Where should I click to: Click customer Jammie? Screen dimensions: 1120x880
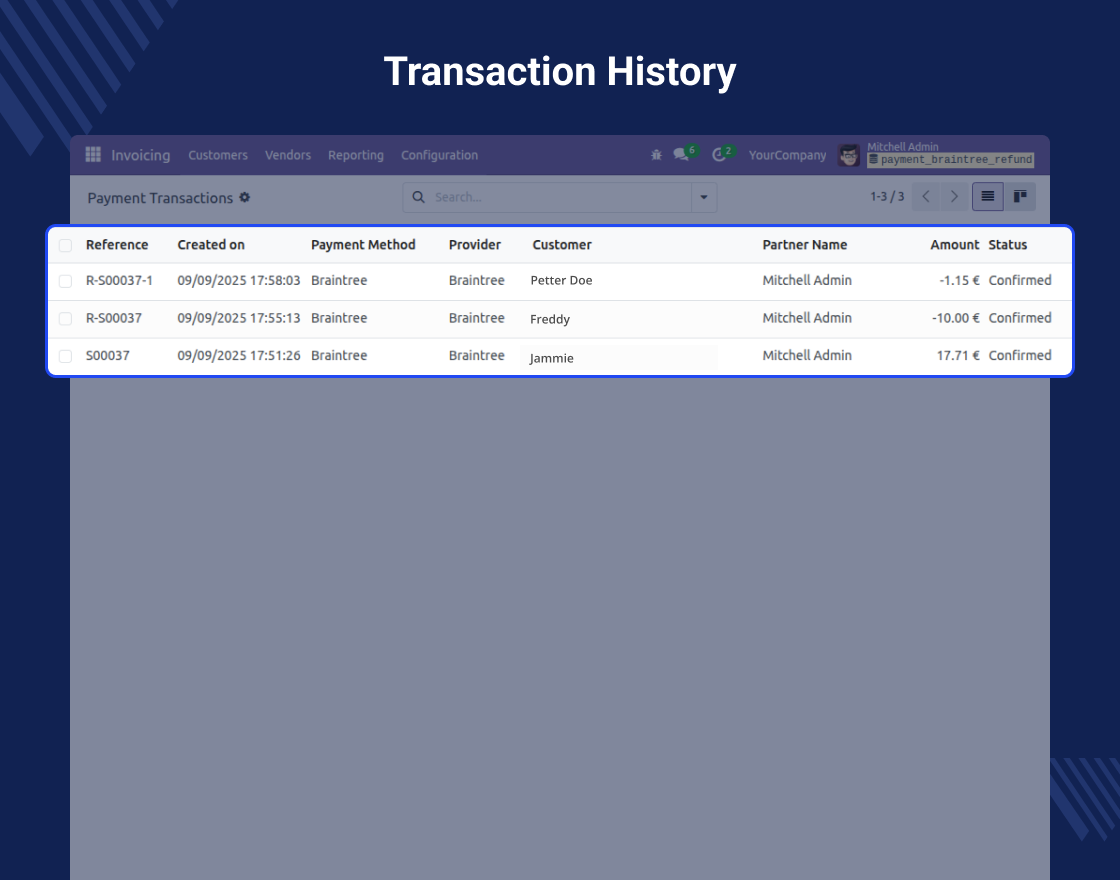coord(551,358)
